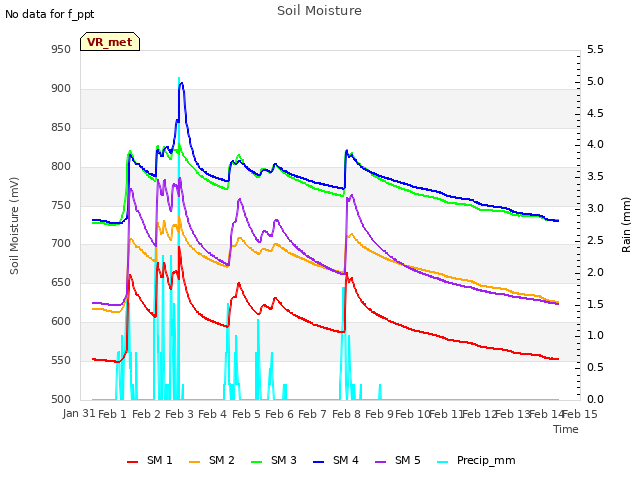Image resolution: width=640 pixels, height=480 pixels.
Task: Click the 5.5 rain axis tick label
Action: (x=595, y=50)
